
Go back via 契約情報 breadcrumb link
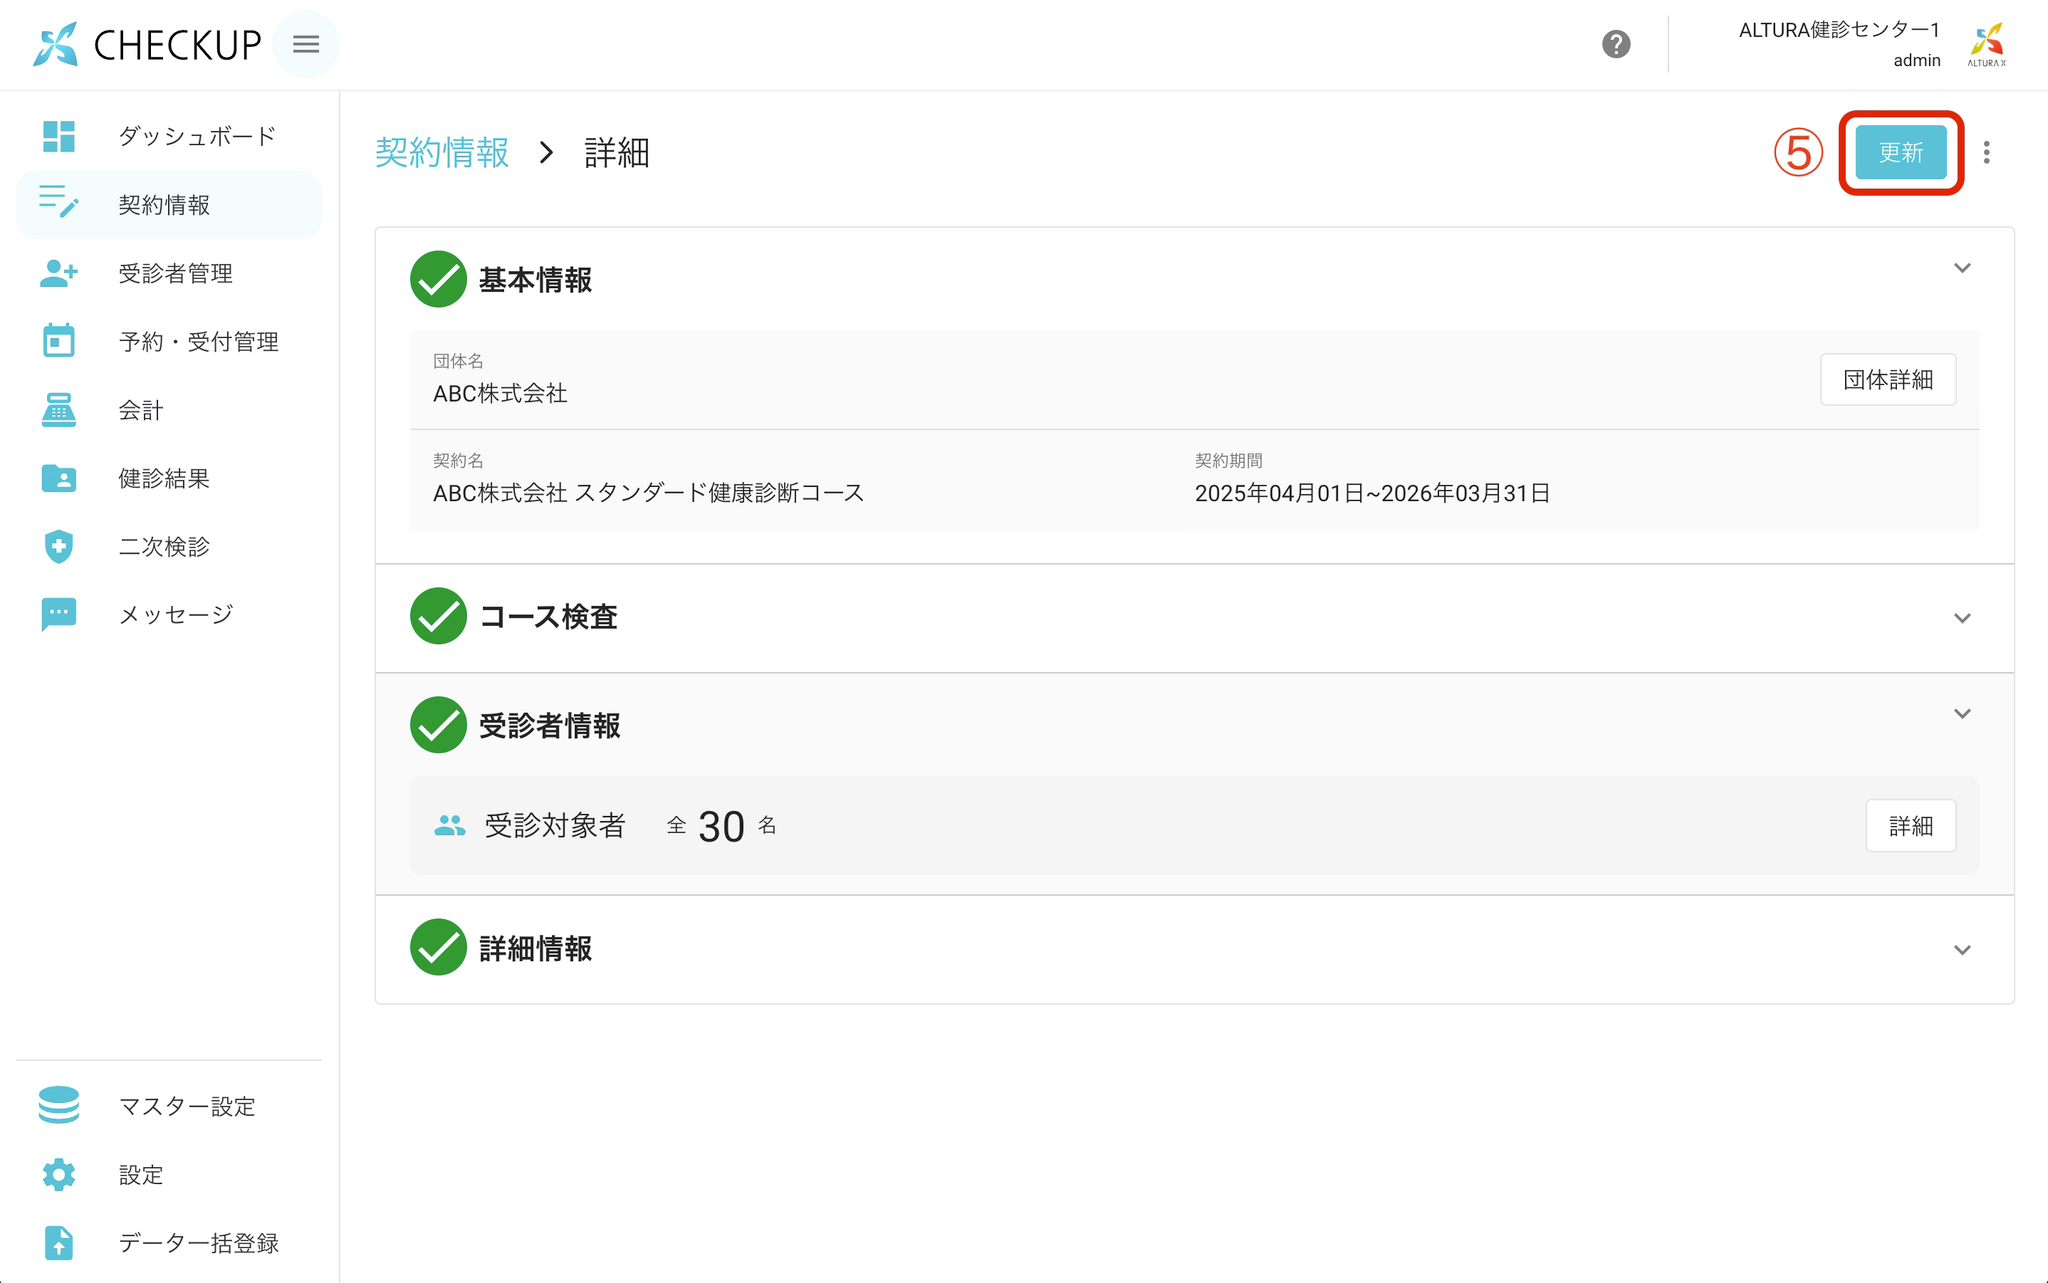click(442, 152)
